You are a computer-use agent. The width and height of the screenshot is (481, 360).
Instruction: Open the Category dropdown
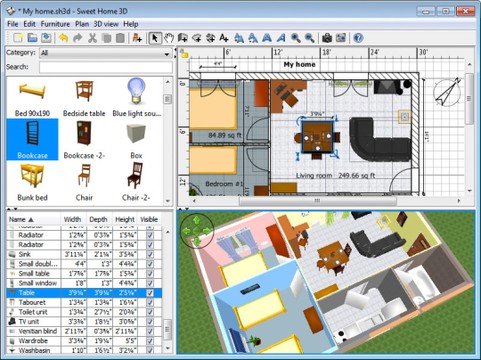coord(105,53)
